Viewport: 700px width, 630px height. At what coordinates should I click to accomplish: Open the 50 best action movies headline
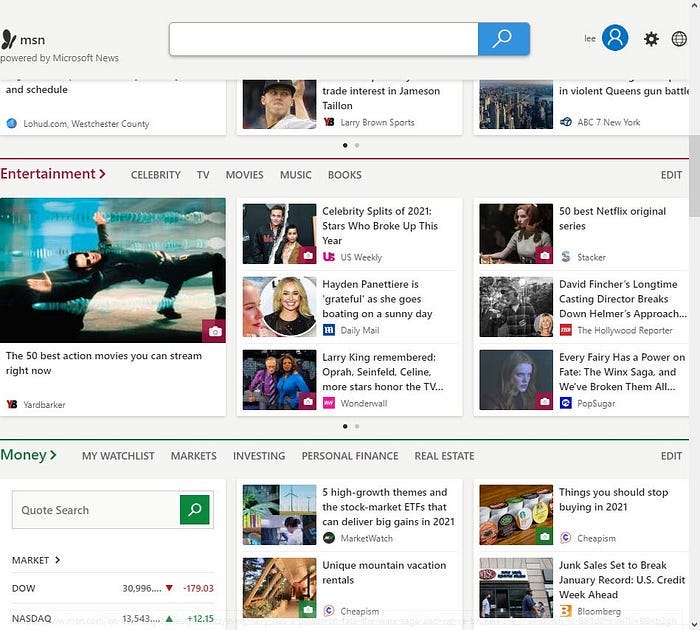pos(104,363)
